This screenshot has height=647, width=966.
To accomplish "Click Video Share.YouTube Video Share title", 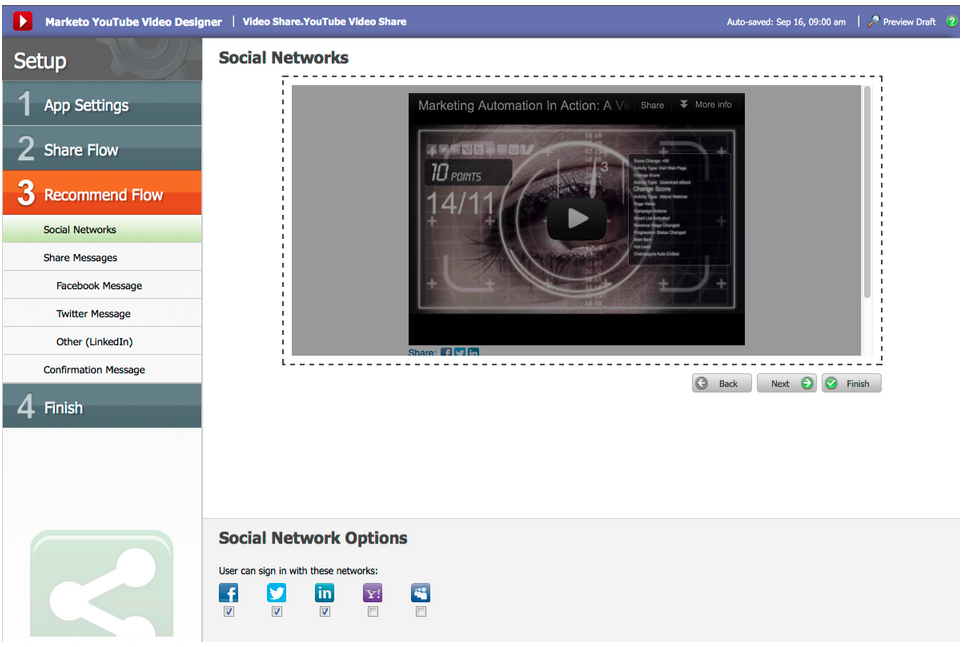I will pyautogui.click(x=325, y=22).
